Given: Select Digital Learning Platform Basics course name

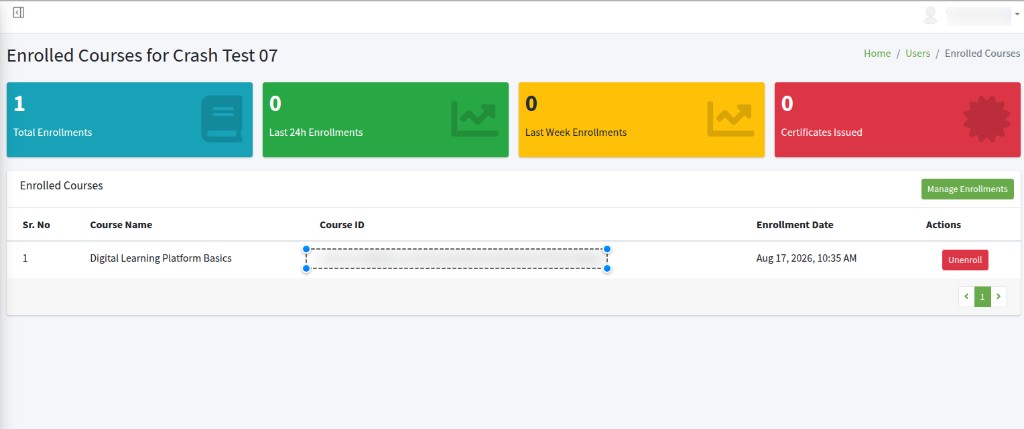Looking at the screenshot, I should point(161,258).
